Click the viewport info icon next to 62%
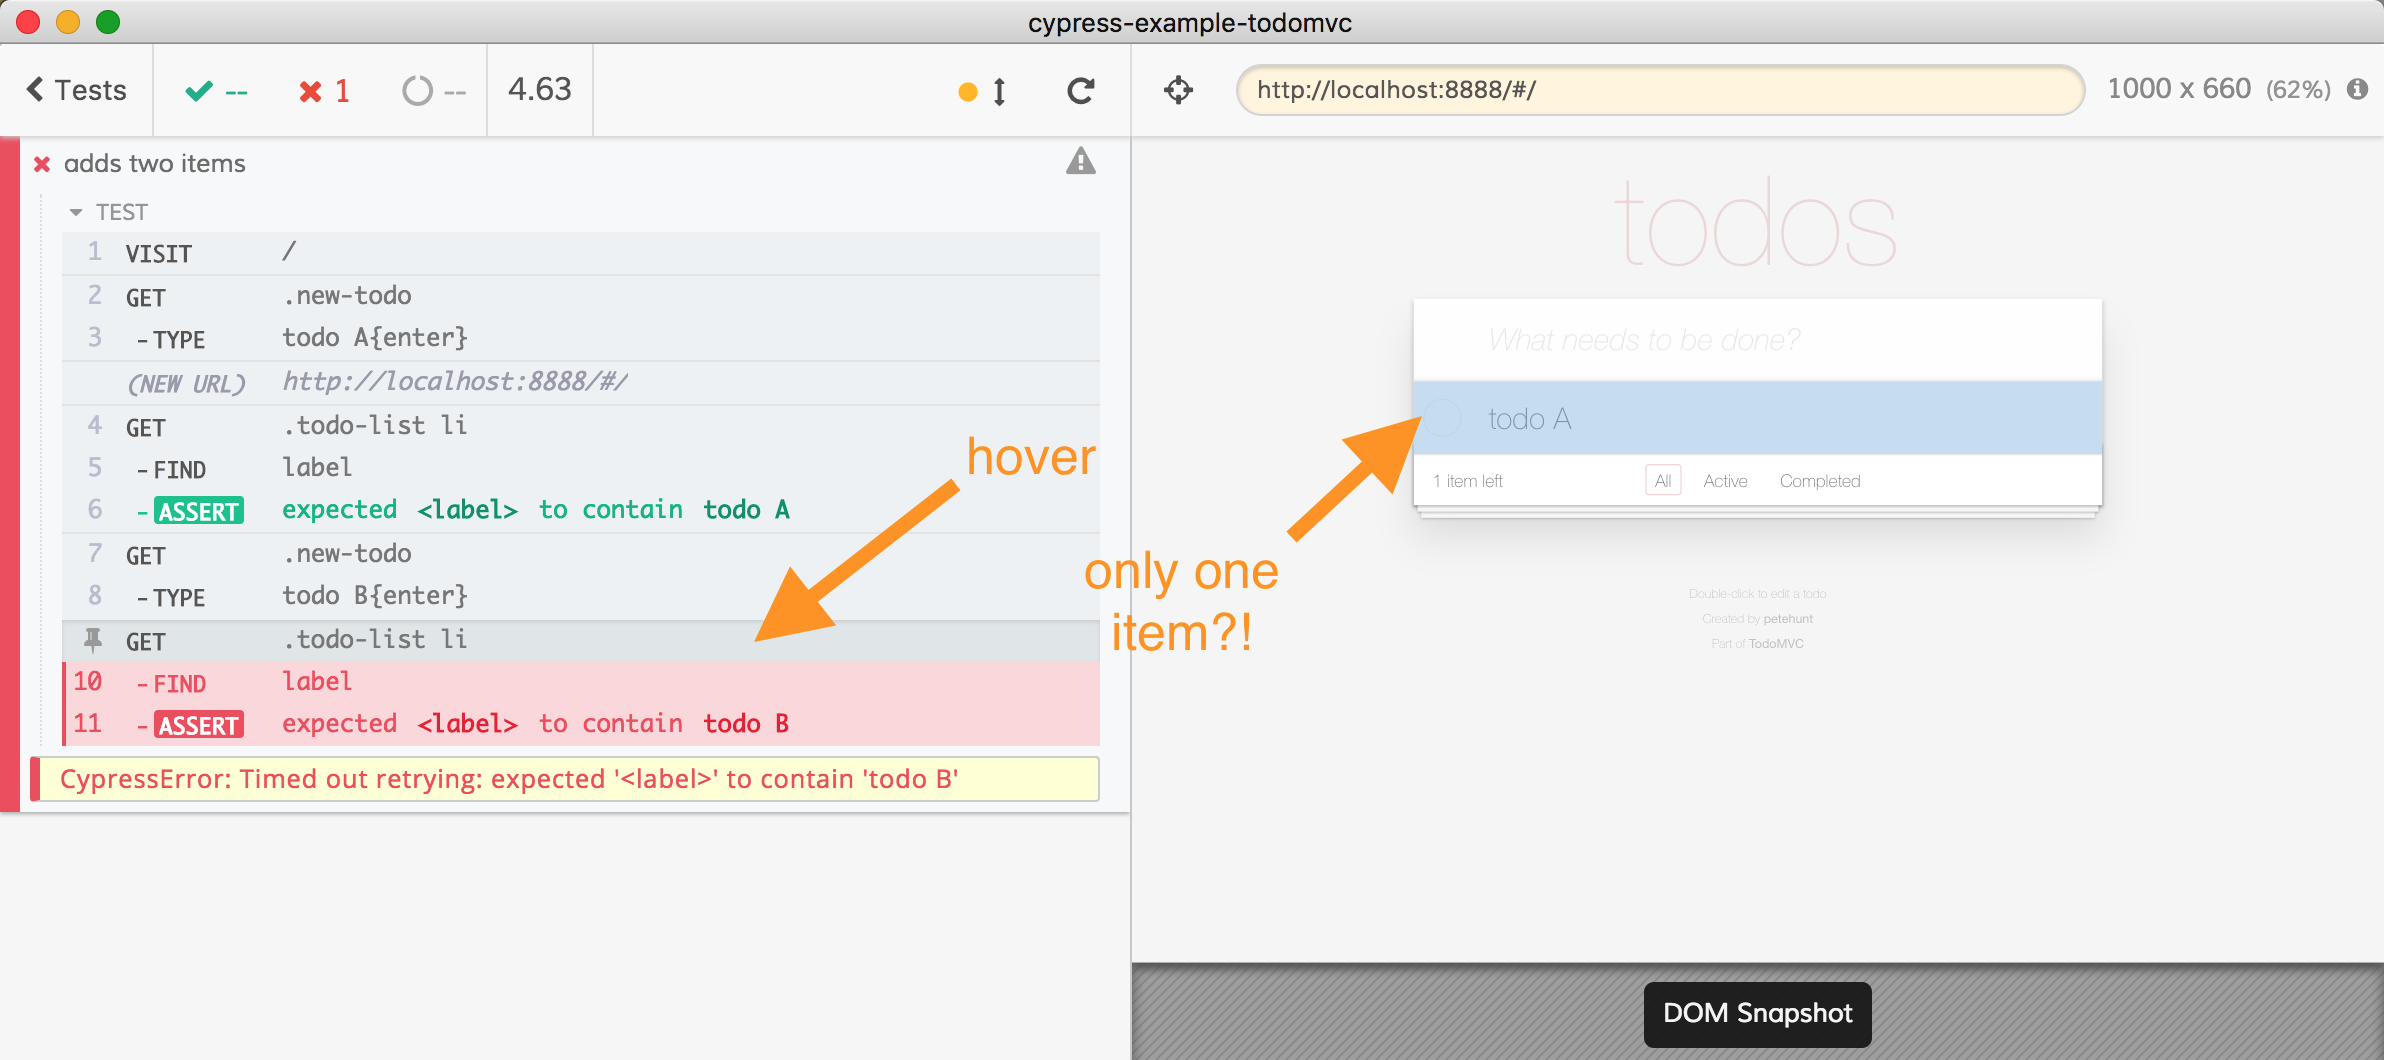 click(x=2357, y=89)
